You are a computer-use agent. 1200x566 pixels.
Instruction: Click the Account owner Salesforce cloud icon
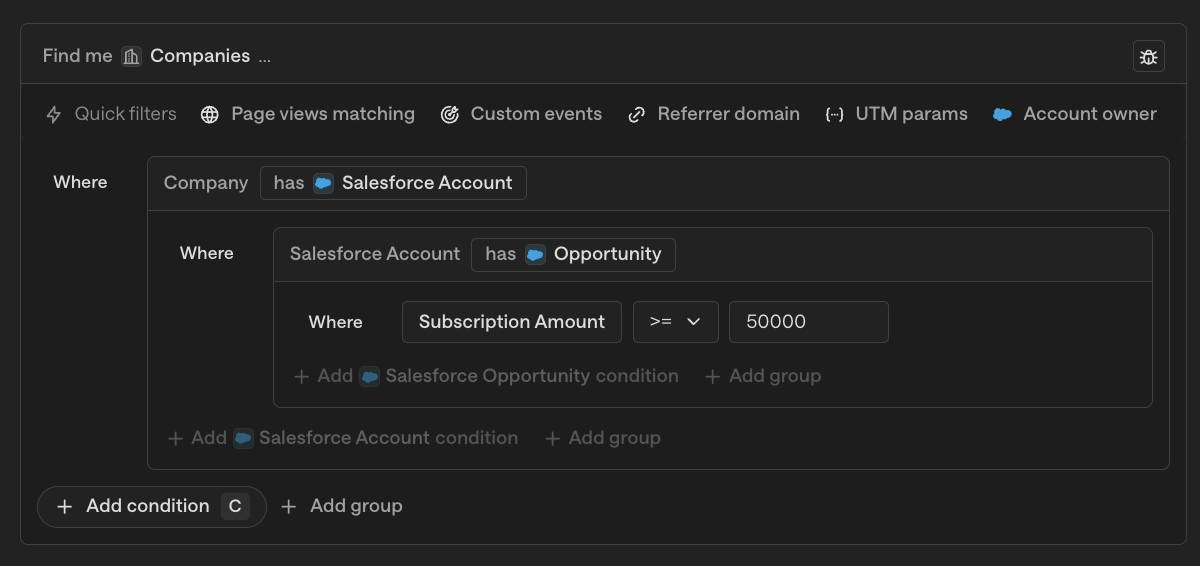click(1002, 114)
